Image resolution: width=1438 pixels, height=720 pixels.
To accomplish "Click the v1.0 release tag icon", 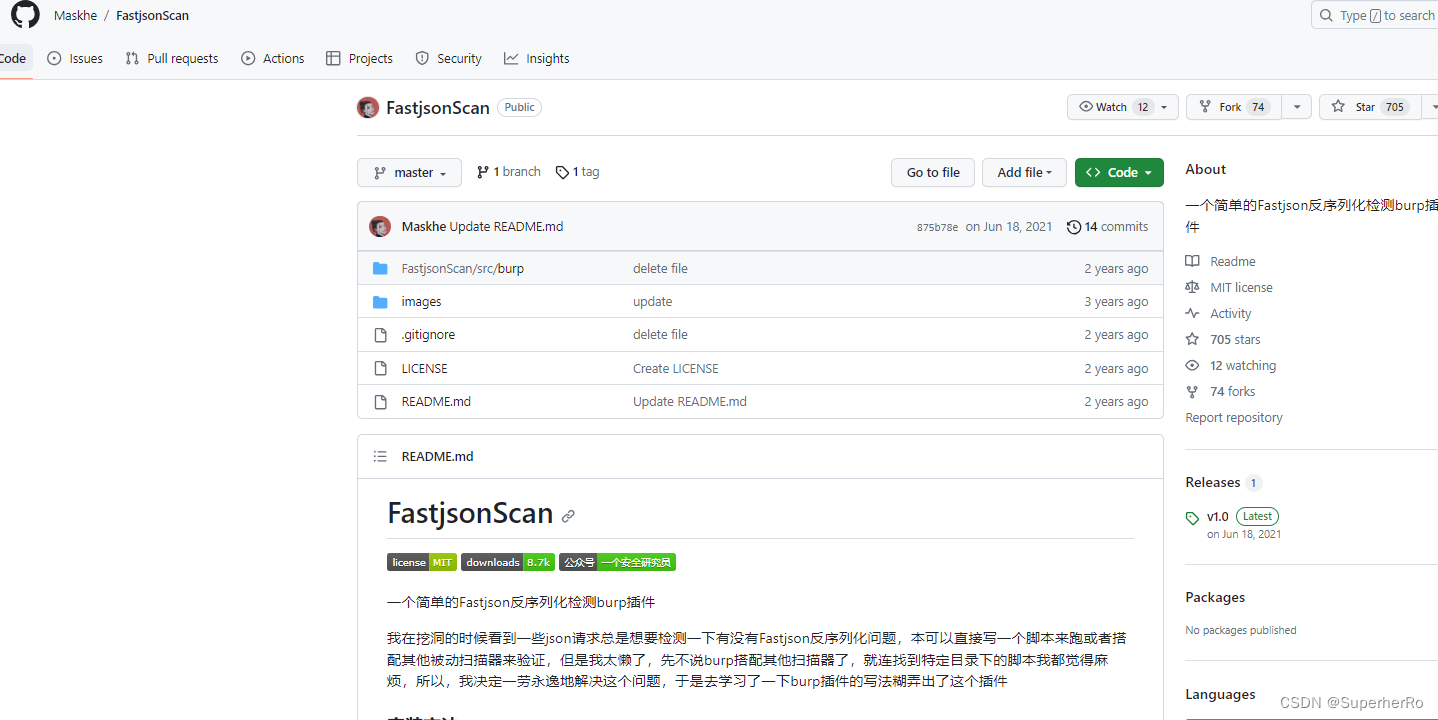I will (x=1192, y=517).
